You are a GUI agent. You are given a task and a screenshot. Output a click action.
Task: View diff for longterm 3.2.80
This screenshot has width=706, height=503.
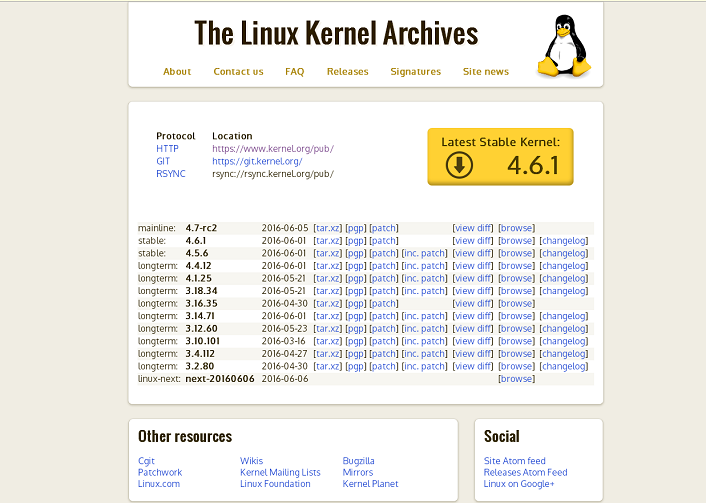coord(473,367)
